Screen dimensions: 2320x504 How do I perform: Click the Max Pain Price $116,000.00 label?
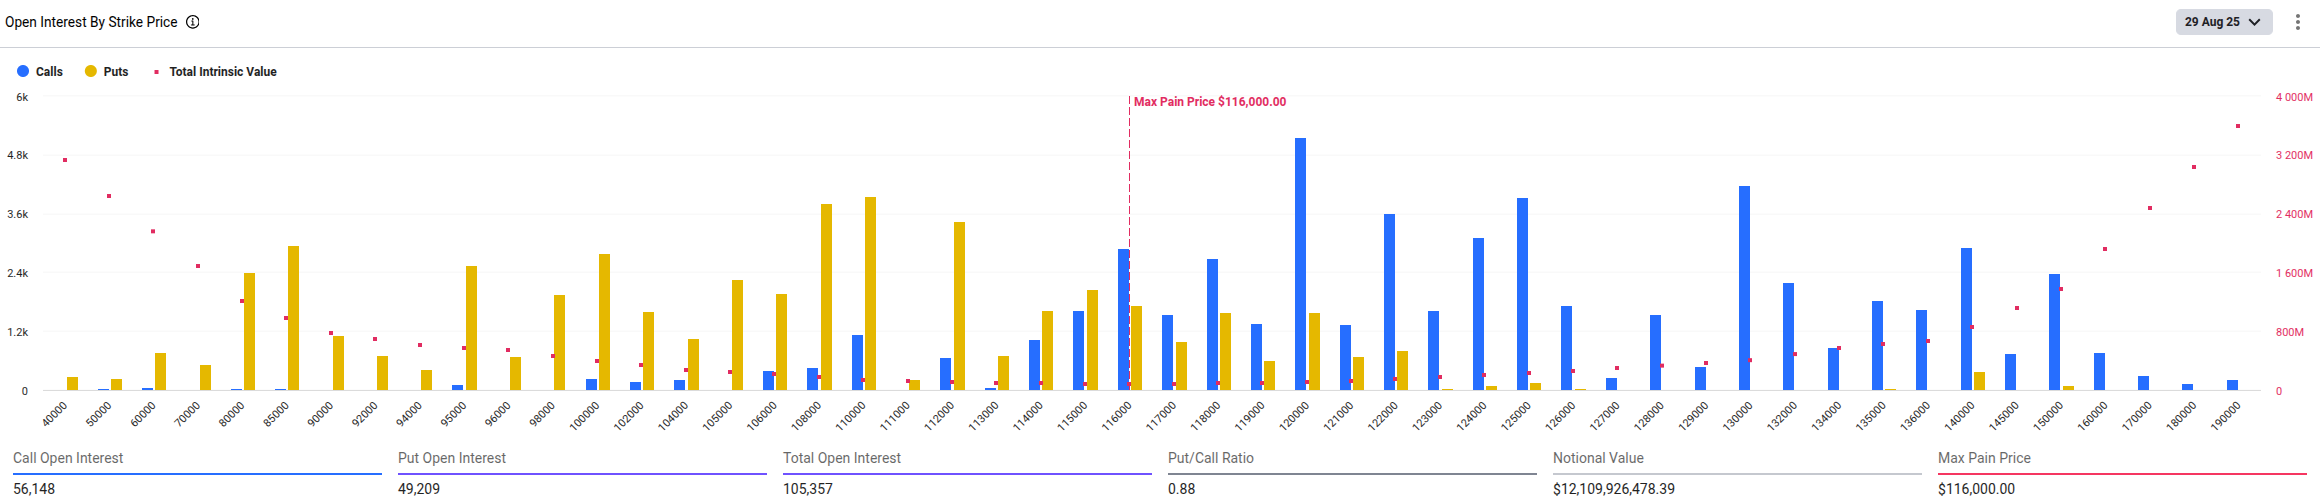(1210, 102)
